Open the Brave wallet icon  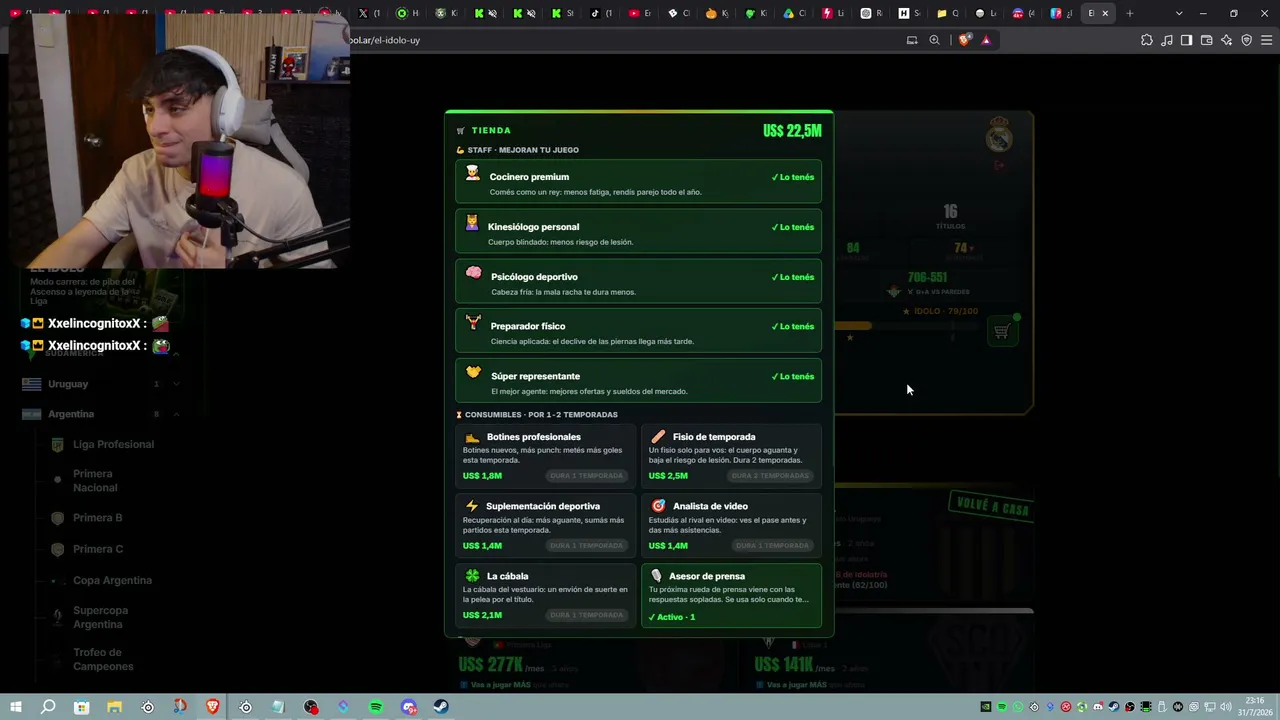click(x=1206, y=40)
